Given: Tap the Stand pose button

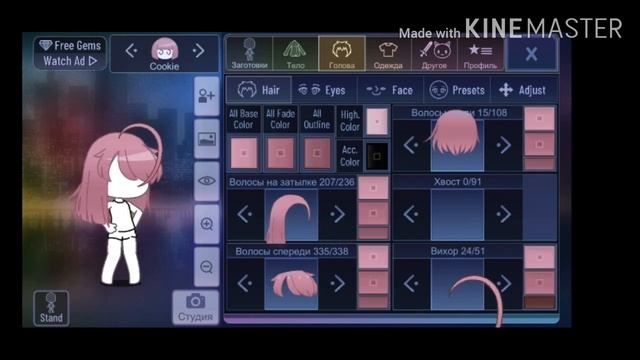Looking at the screenshot, I should click(51, 308).
